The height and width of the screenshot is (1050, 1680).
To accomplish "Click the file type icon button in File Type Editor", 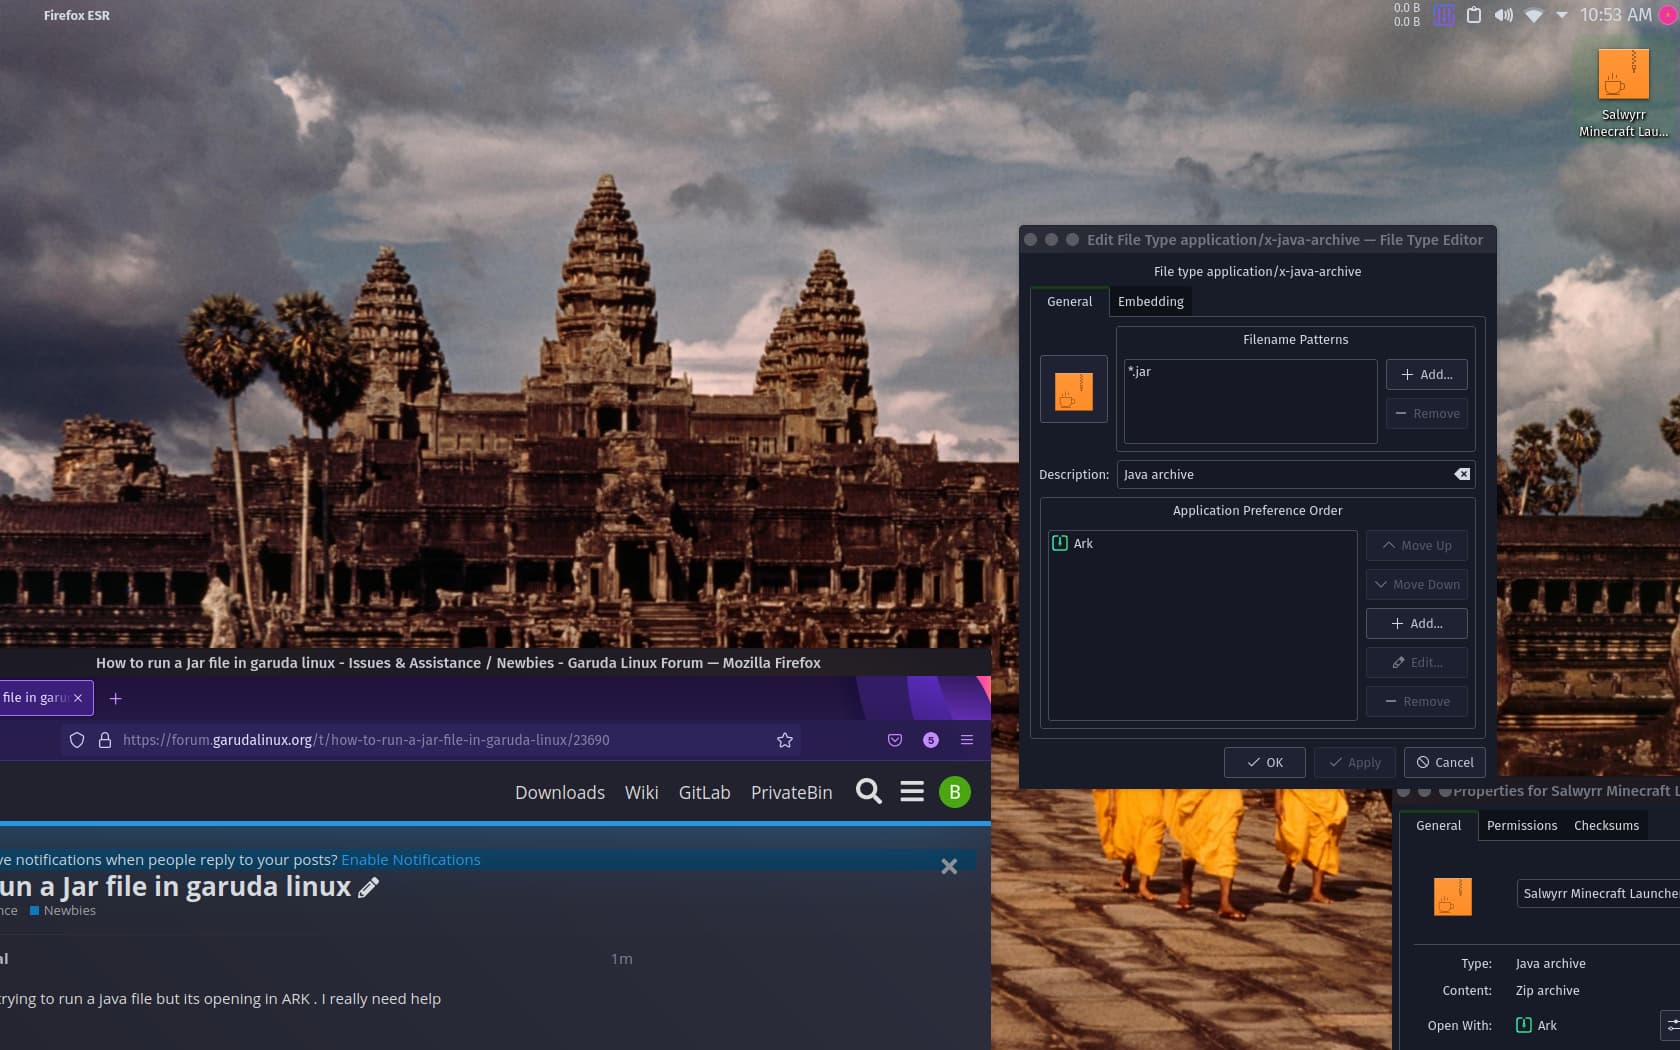I will click(1074, 390).
